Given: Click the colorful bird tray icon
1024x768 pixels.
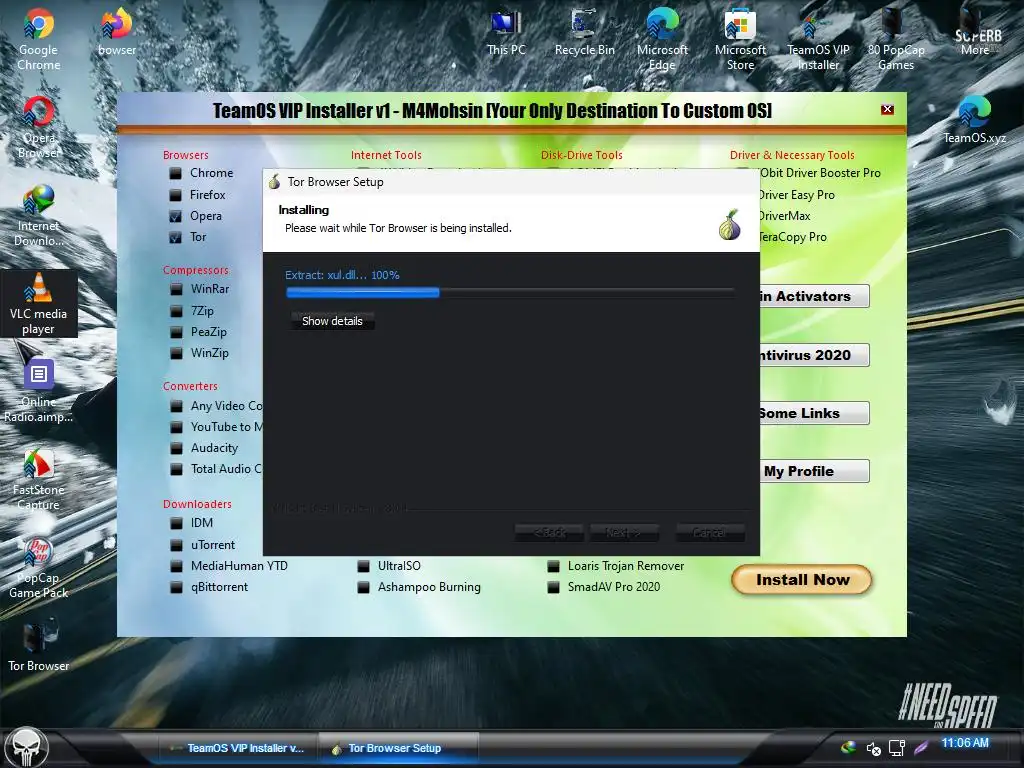Looking at the screenshot, I should pos(848,747).
